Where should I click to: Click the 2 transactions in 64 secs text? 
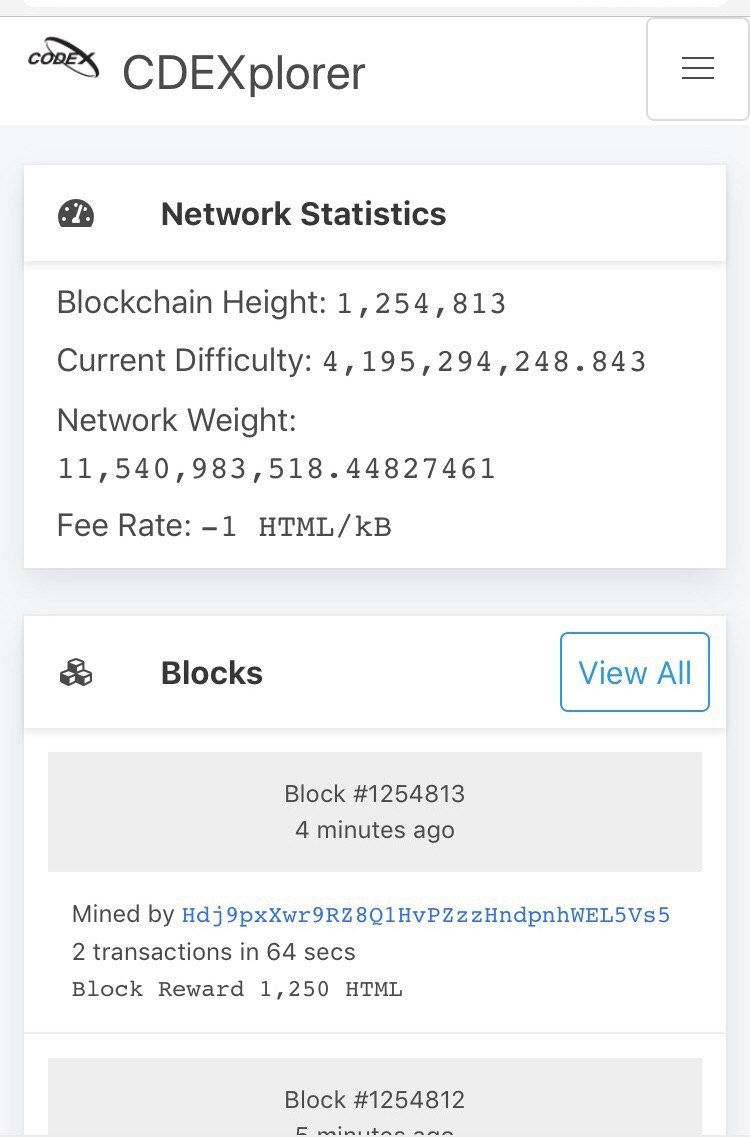214,951
